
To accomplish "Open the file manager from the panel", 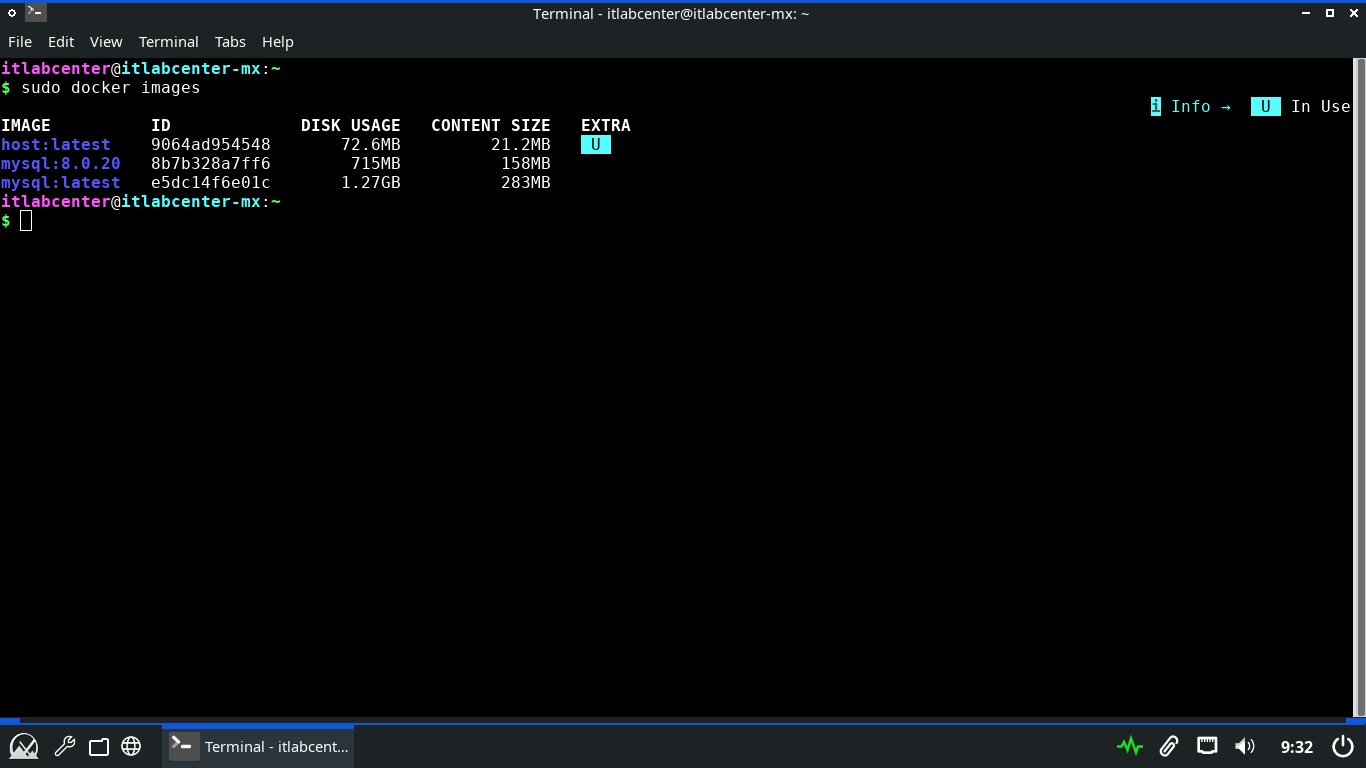I will click(98, 746).
